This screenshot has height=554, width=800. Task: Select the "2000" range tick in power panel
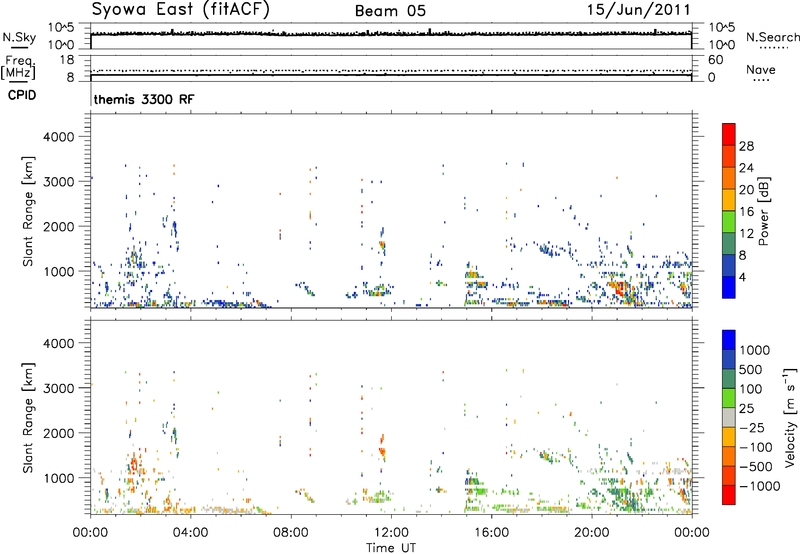[59, 226]
